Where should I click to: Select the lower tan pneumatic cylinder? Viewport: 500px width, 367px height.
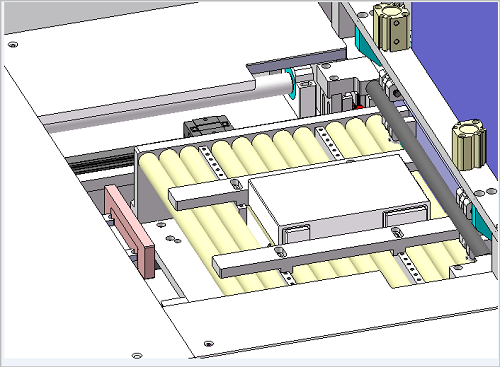click(x=469, y=145)
